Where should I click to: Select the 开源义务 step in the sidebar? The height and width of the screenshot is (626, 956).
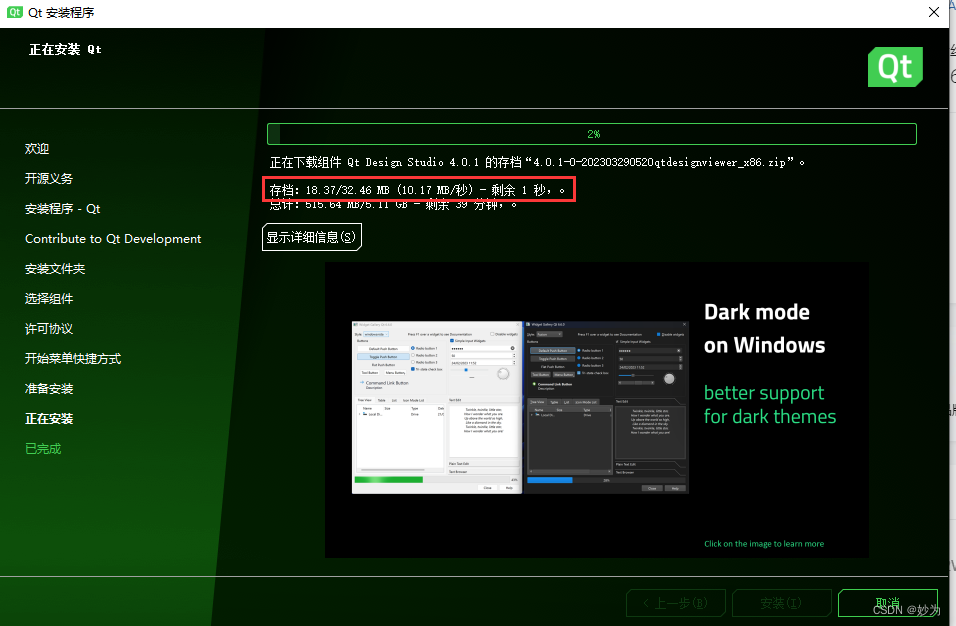[49, 179]
